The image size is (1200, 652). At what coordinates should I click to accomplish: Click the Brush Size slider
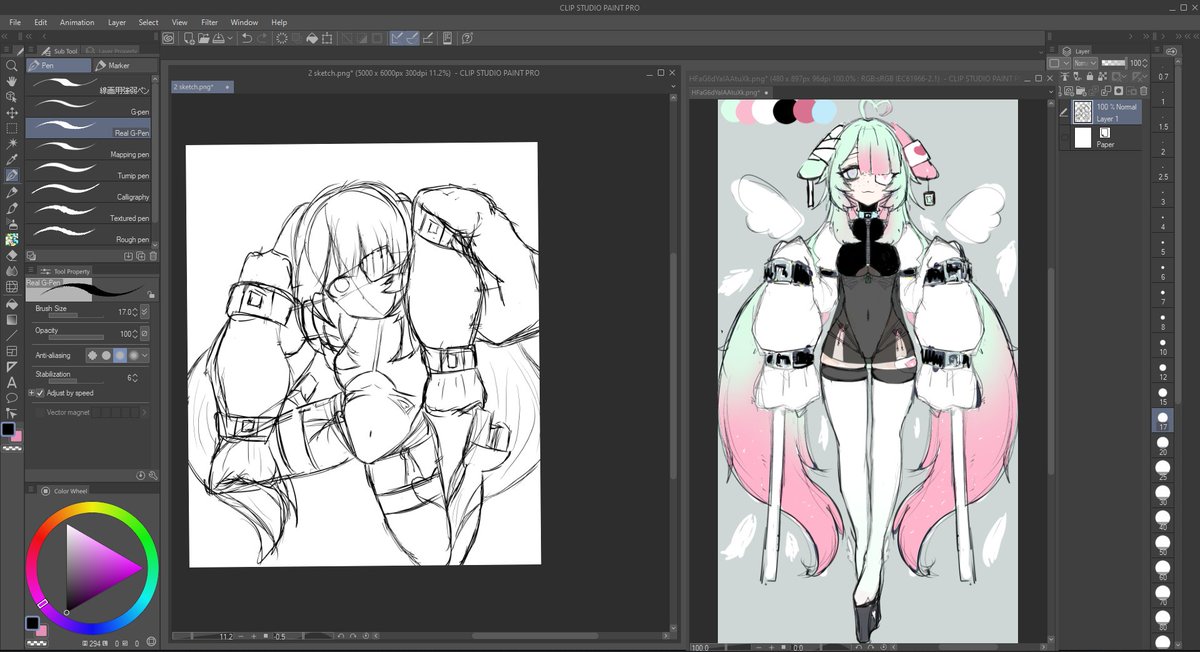point(76,315)
